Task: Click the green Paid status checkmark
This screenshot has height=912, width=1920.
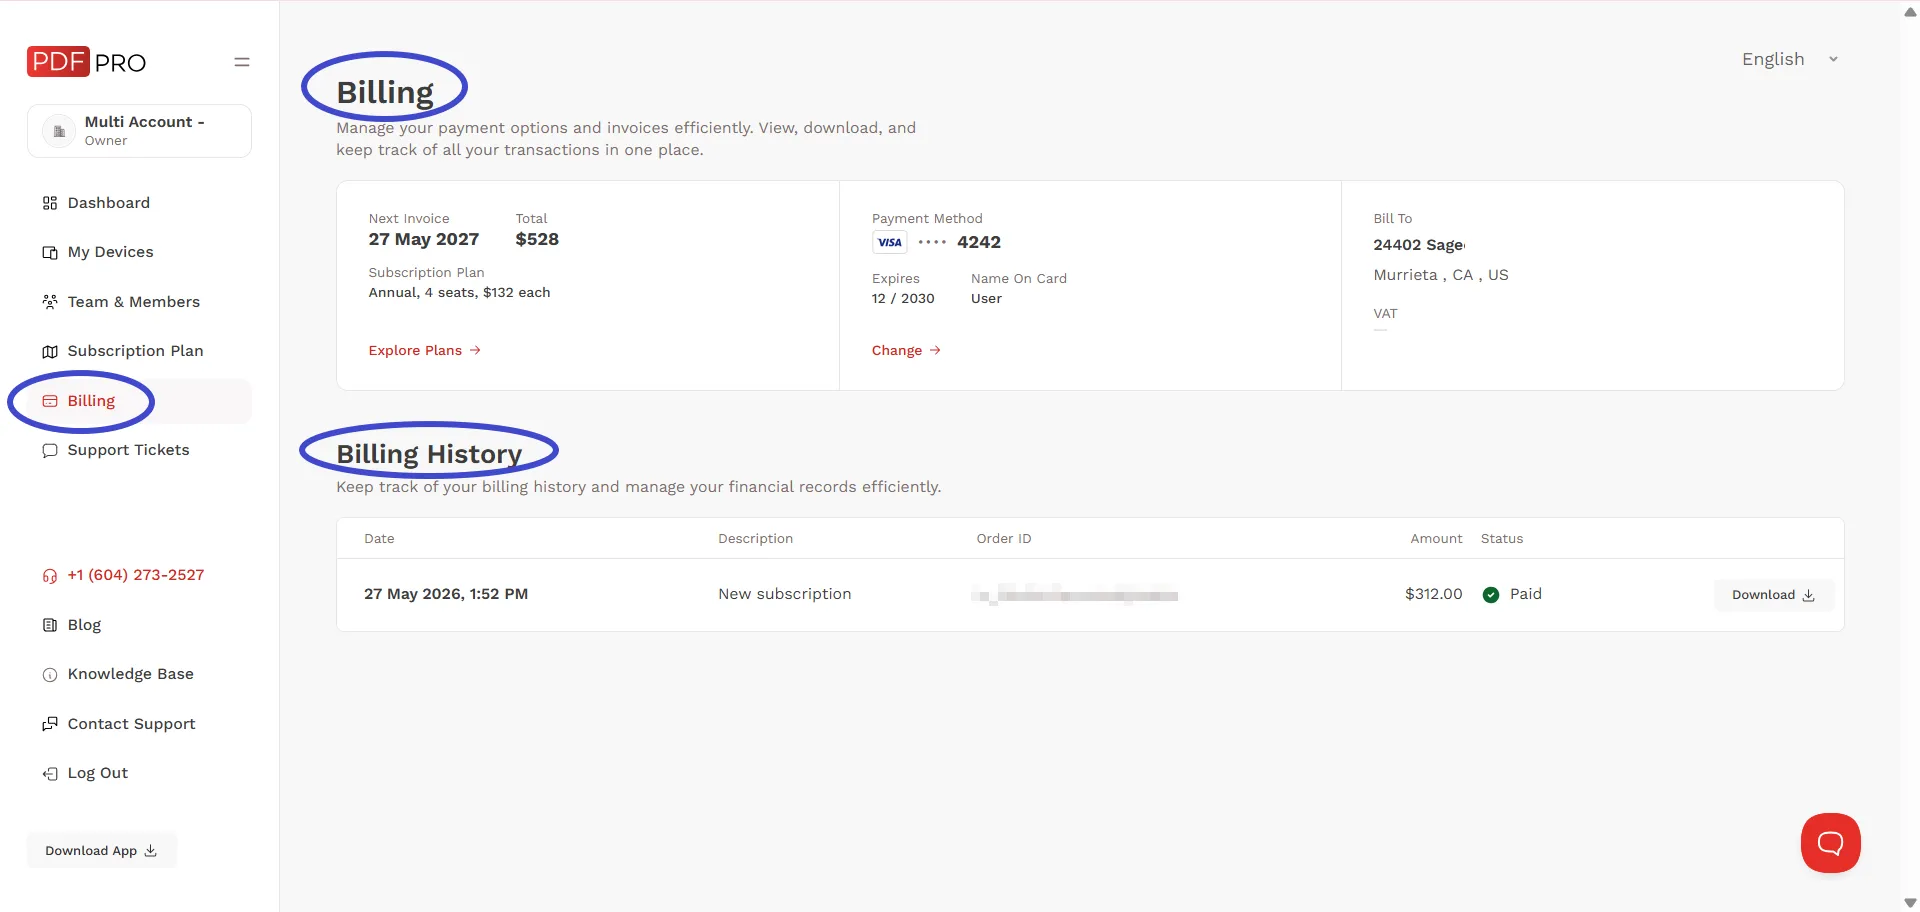Action: [1491, 595]
